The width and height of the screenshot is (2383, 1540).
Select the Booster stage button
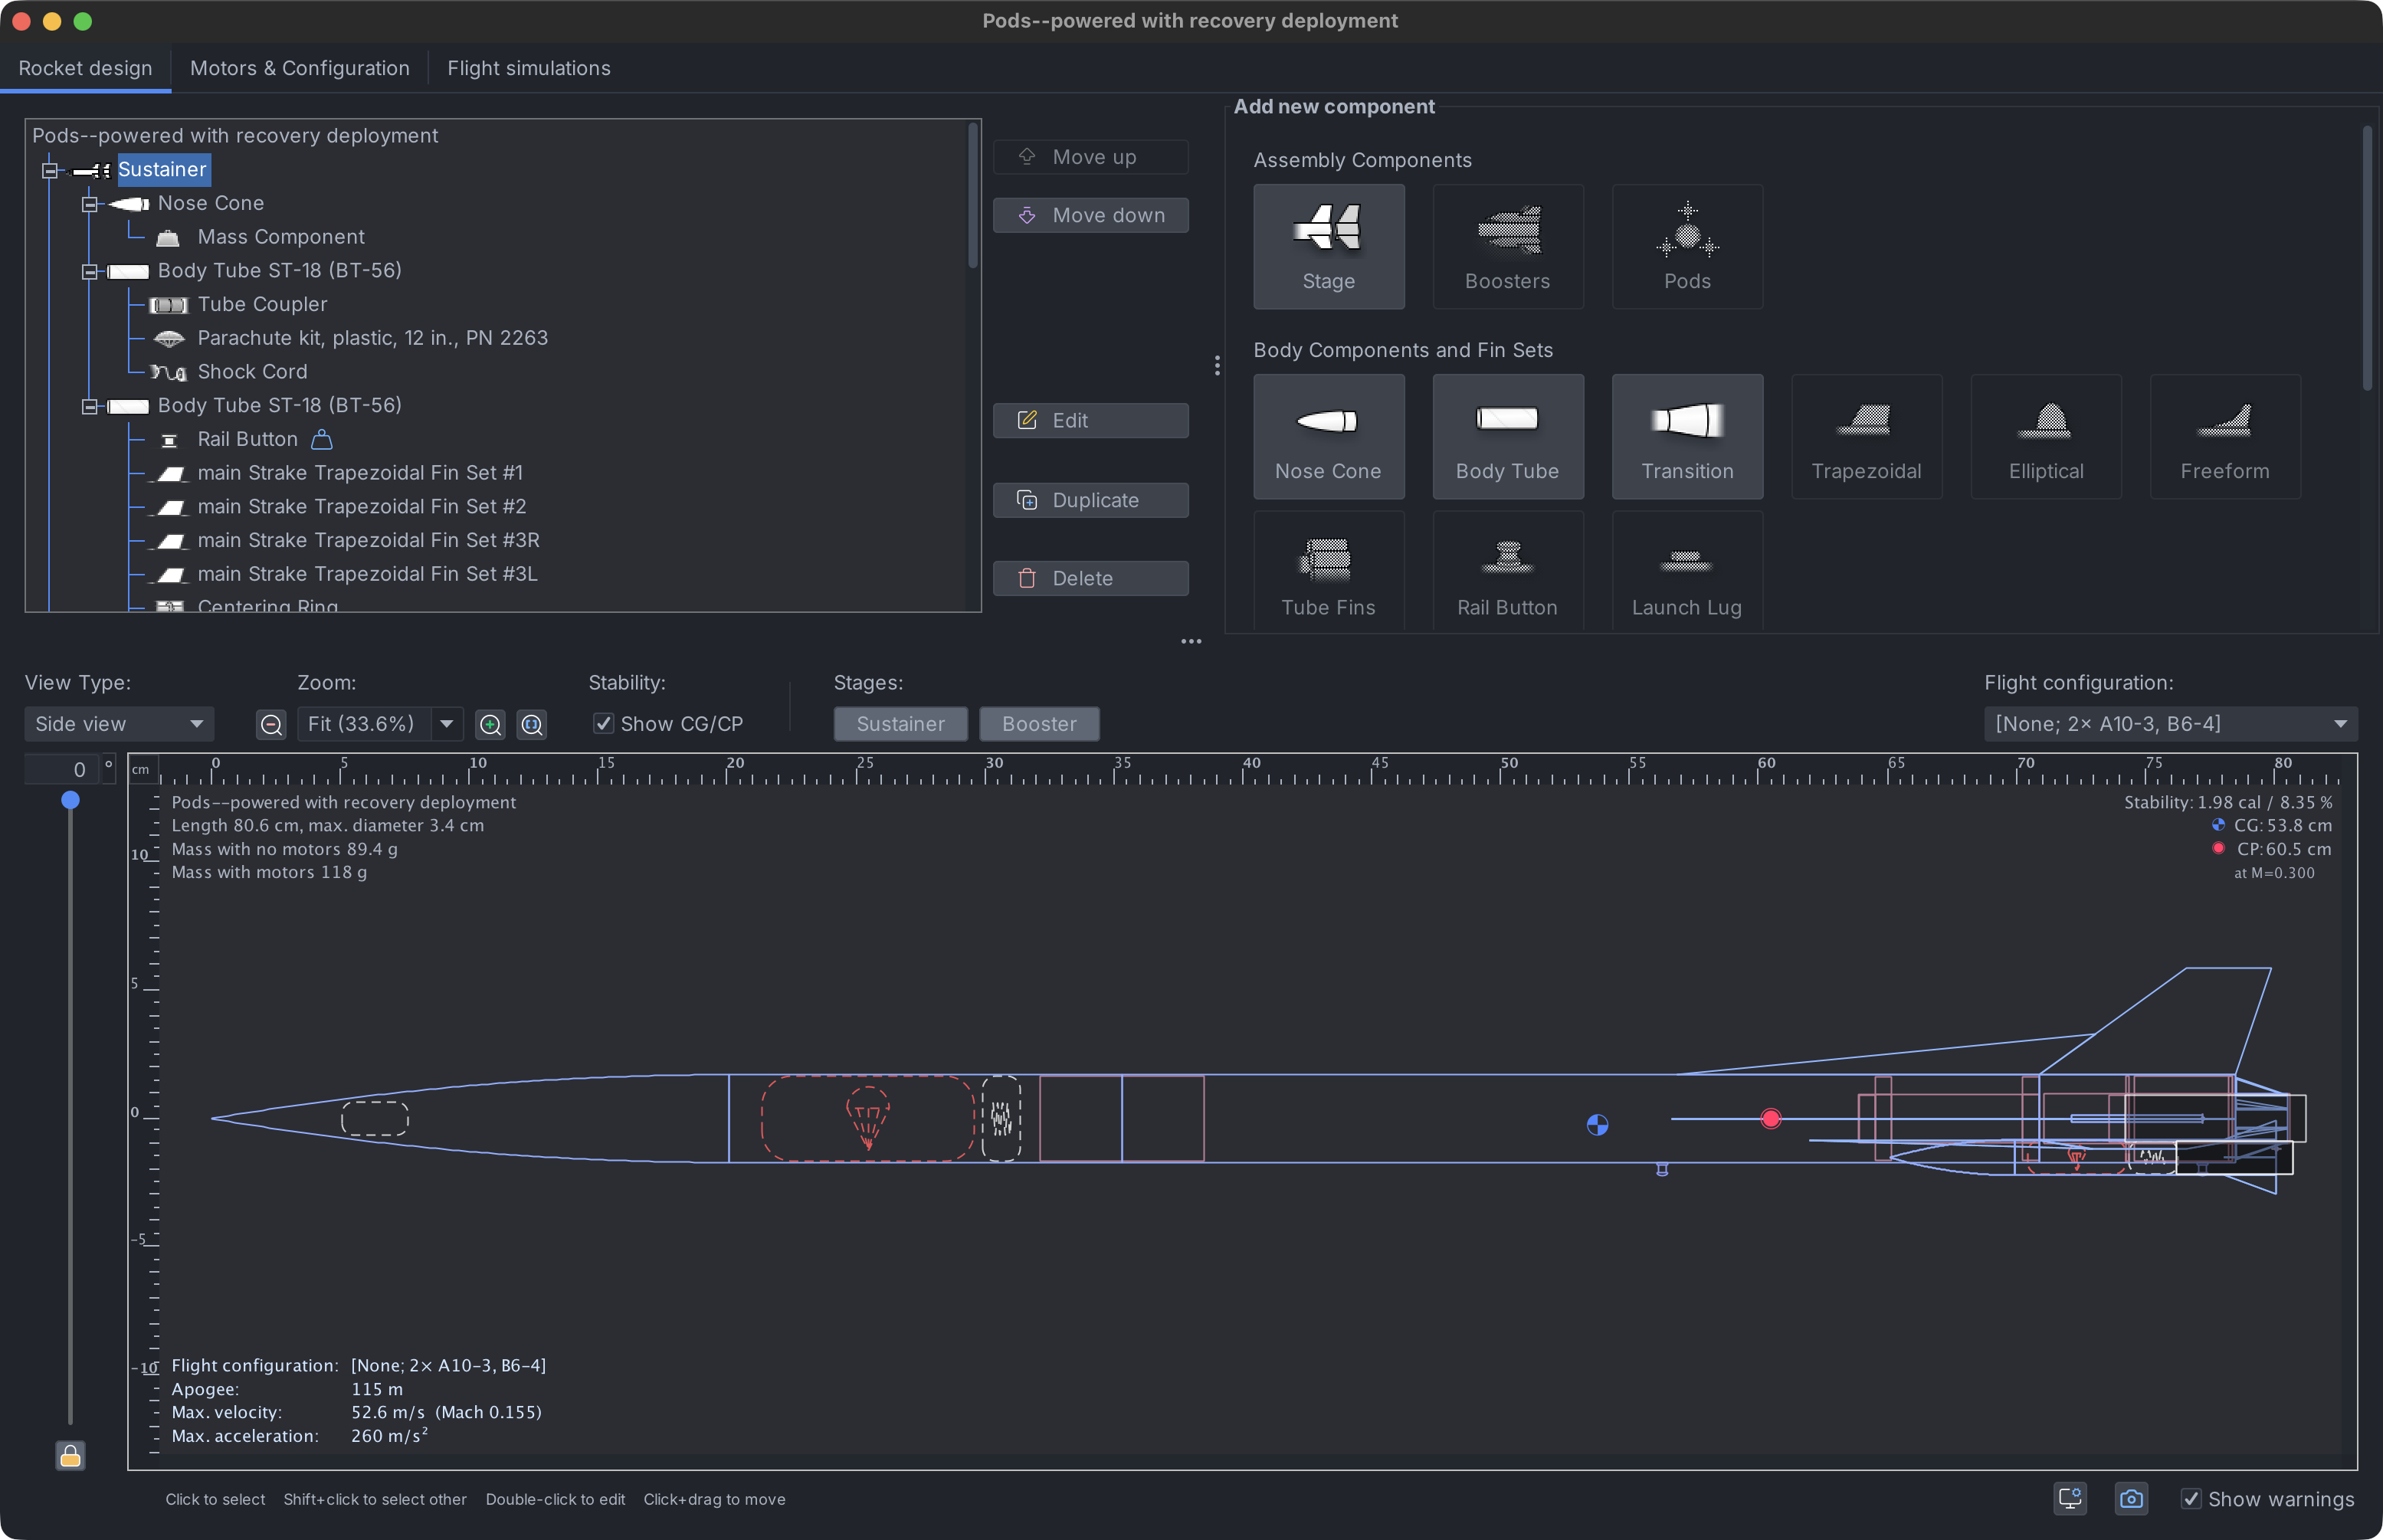coord(1039,723)
